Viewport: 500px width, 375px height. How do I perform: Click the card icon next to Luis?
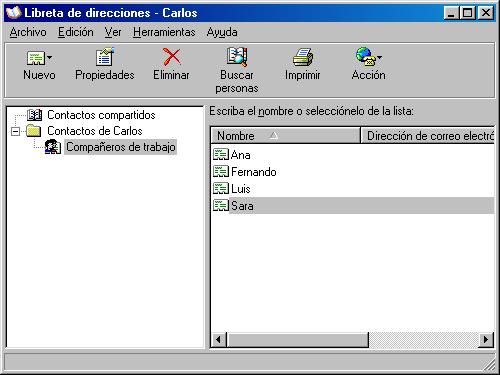point(221,189)
